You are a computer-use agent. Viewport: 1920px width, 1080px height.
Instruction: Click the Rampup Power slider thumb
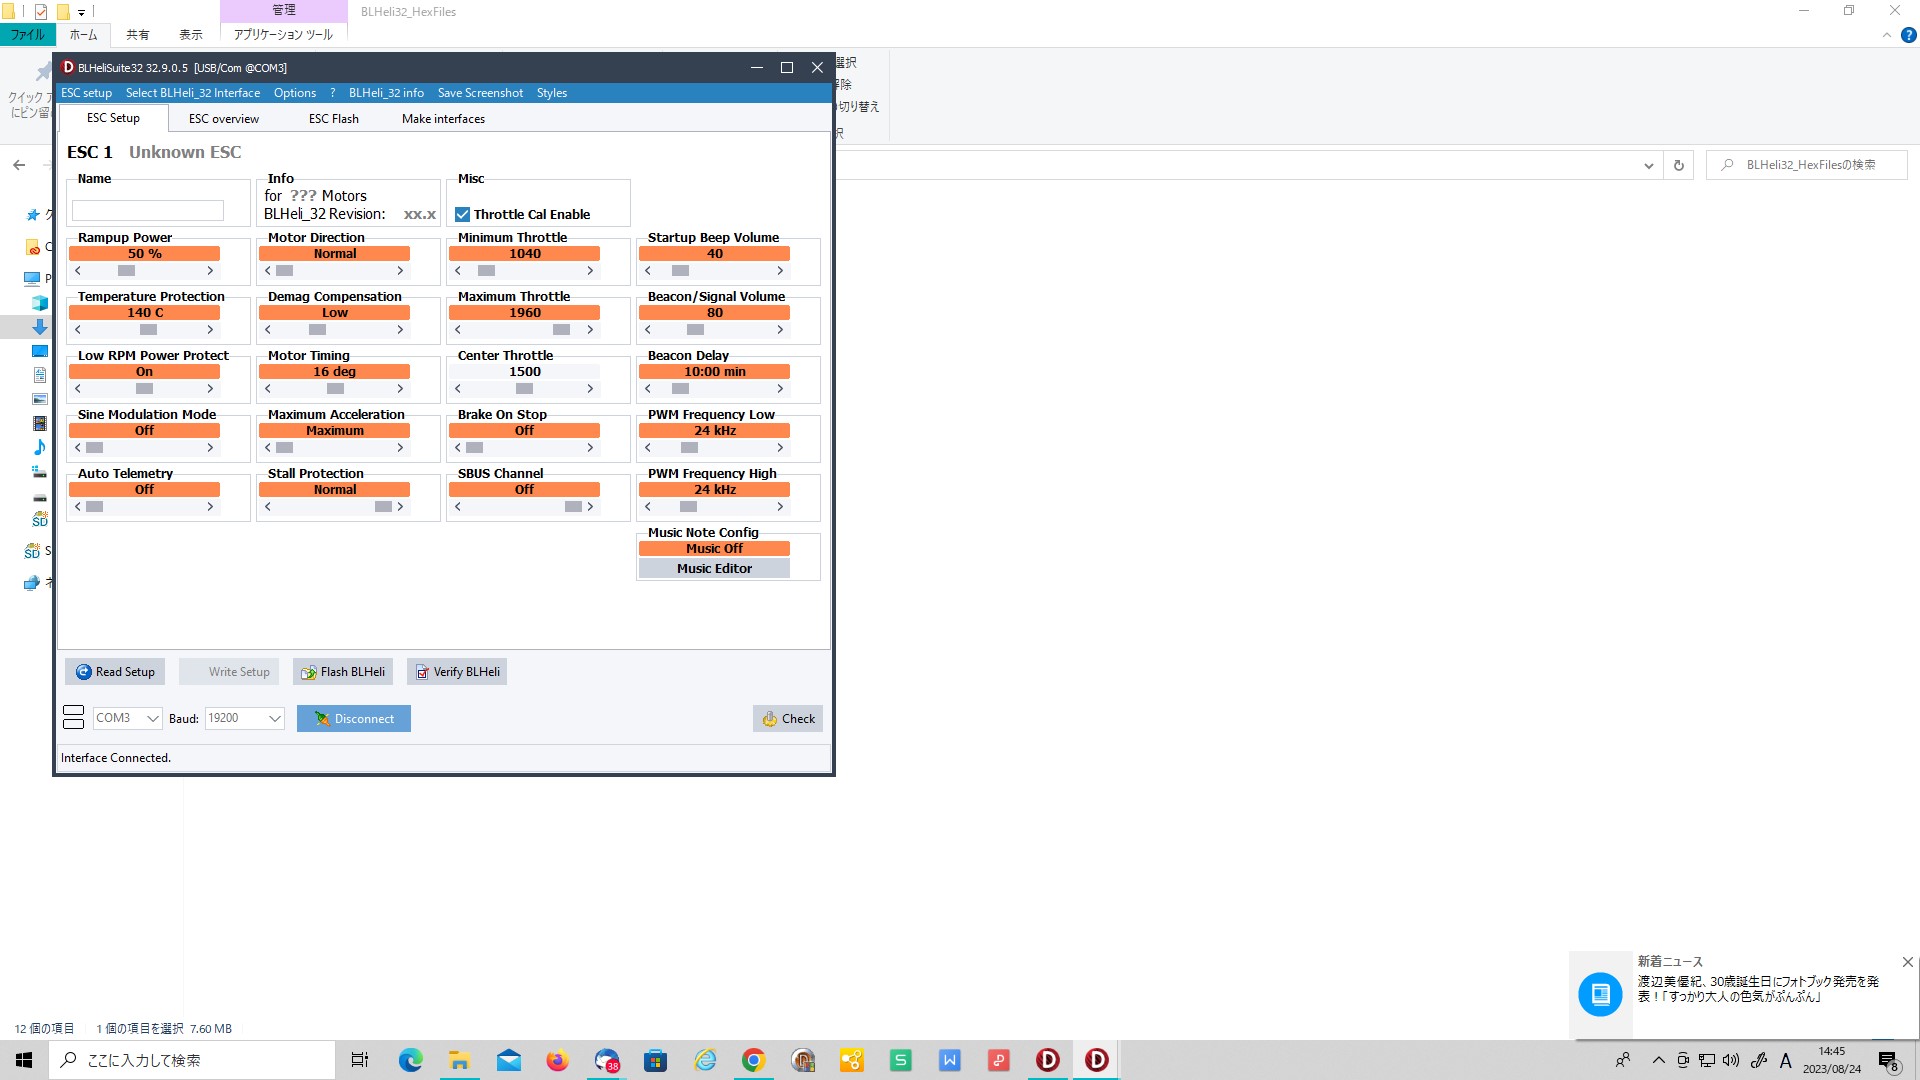coord(126,271)
